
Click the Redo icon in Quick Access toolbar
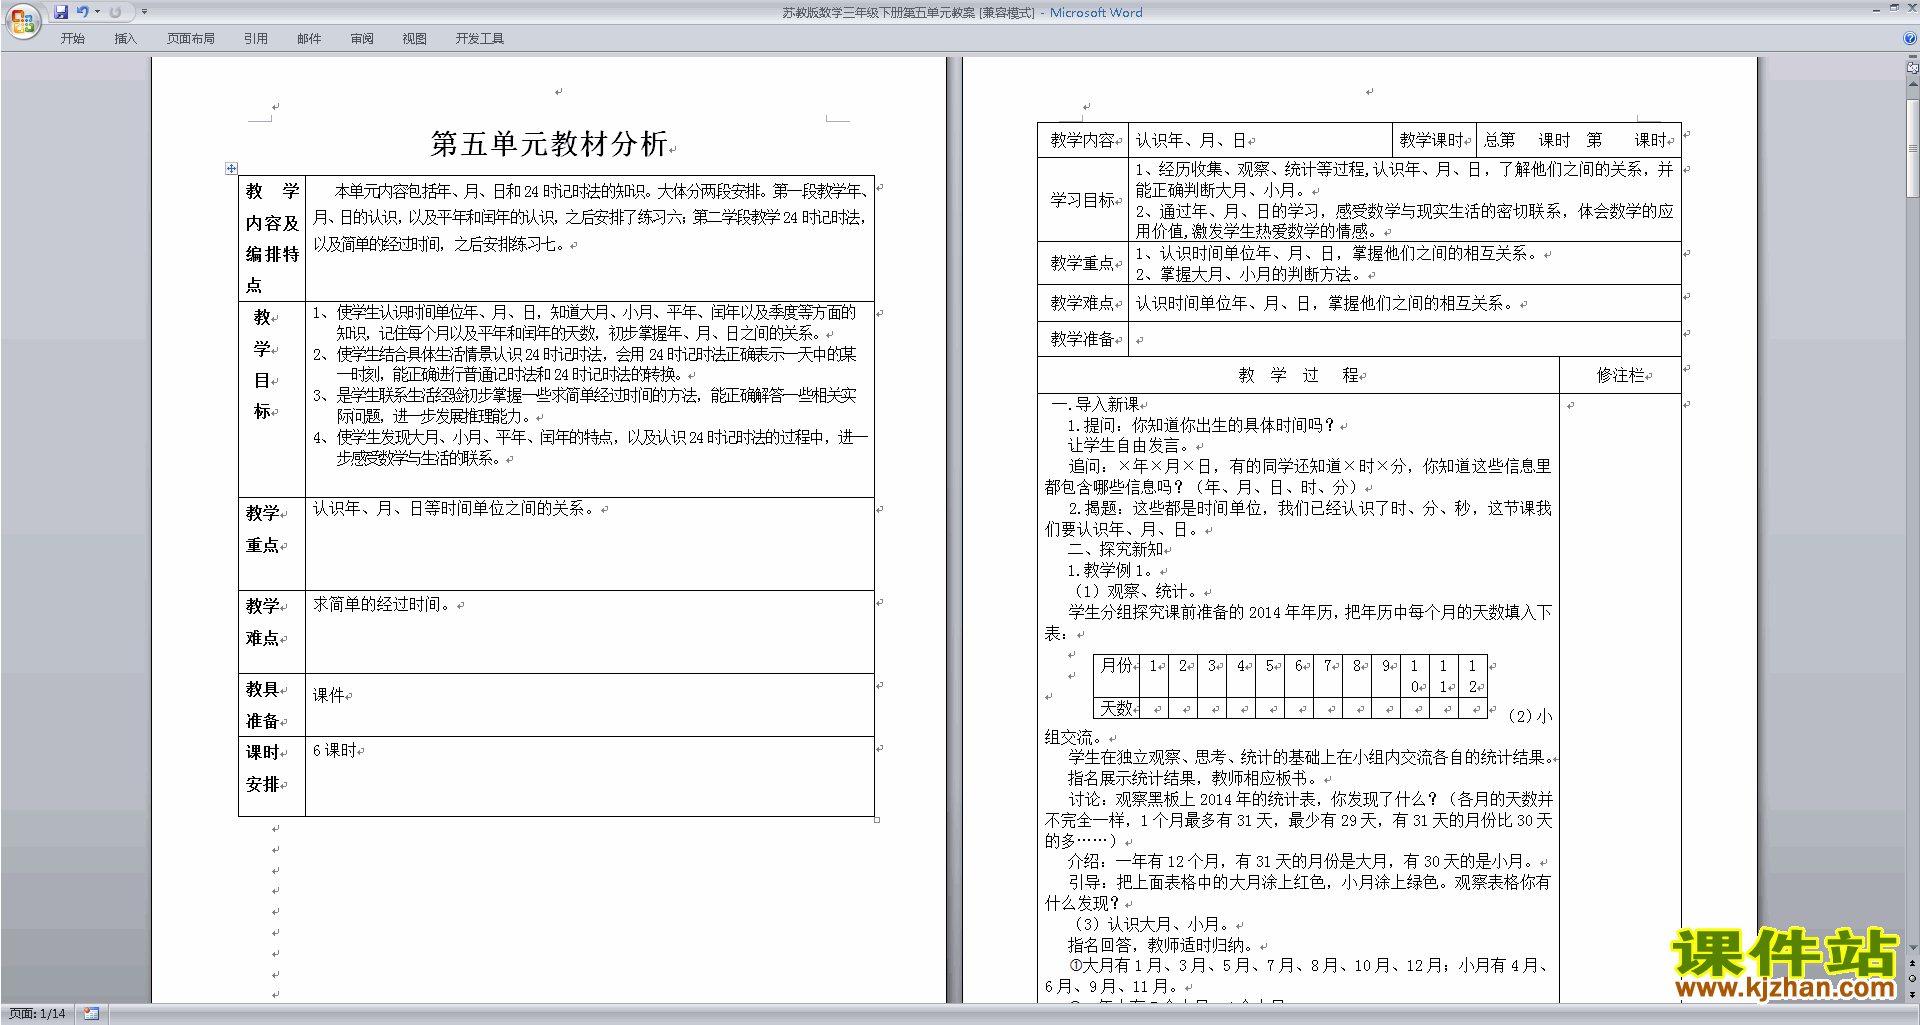[115, 12]
